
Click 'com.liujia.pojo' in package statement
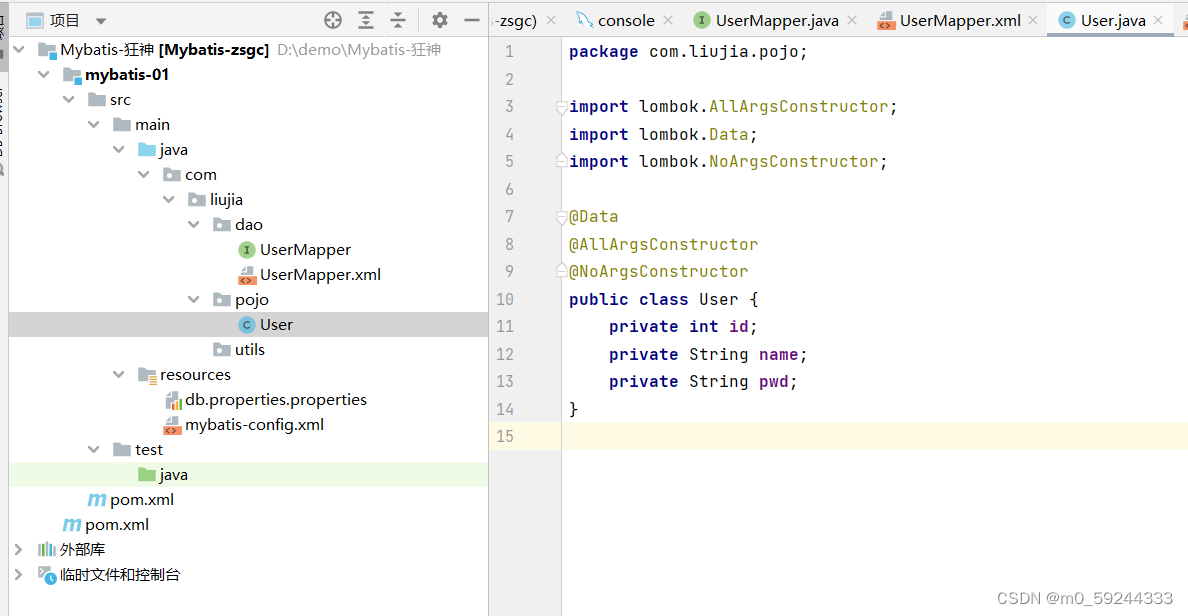[723, 52]
